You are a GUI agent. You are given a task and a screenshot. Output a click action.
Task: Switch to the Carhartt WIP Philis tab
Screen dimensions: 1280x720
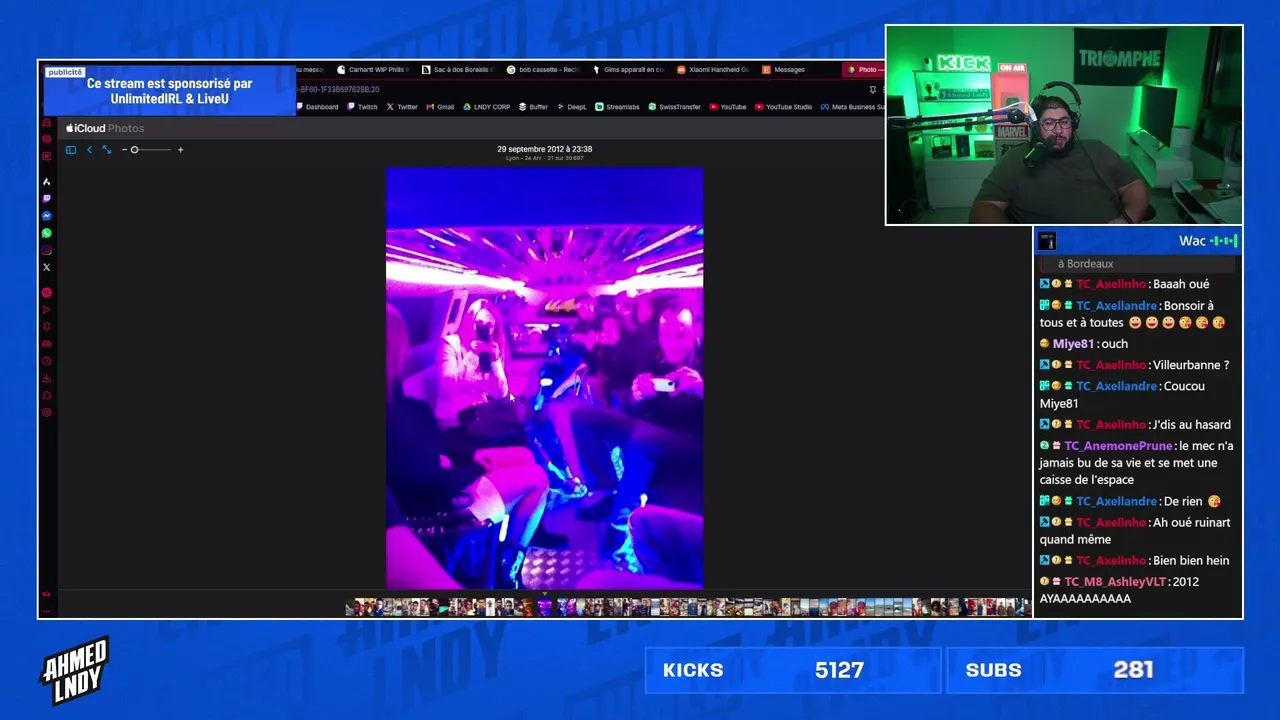tap(372, 70)
